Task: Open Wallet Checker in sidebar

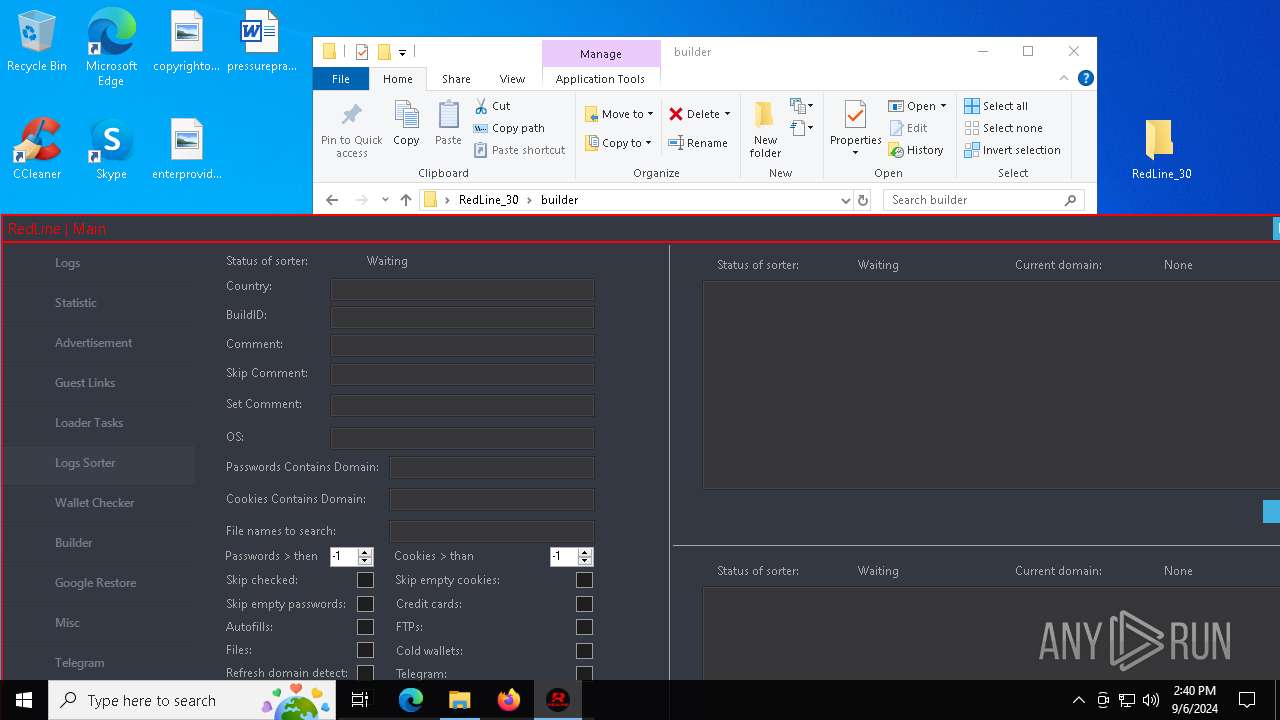Action: click(x=94, y=503)
